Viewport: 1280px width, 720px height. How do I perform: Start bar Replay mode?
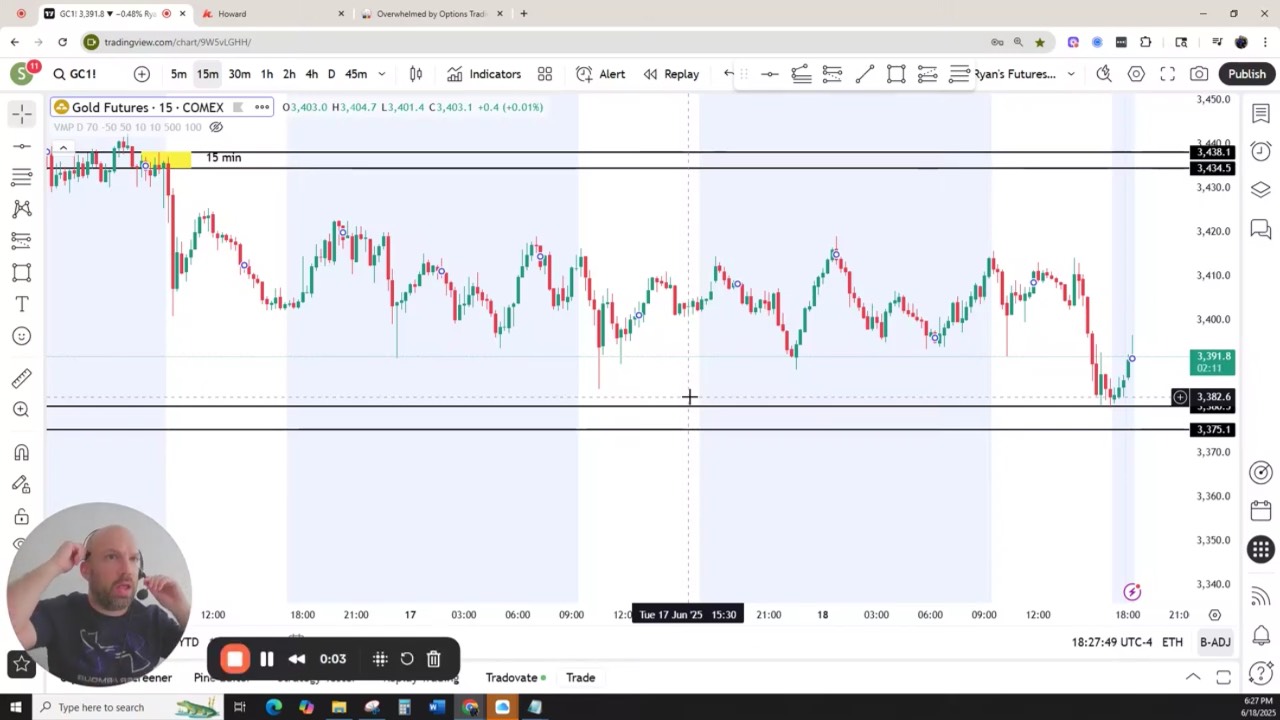click(671, 74)
